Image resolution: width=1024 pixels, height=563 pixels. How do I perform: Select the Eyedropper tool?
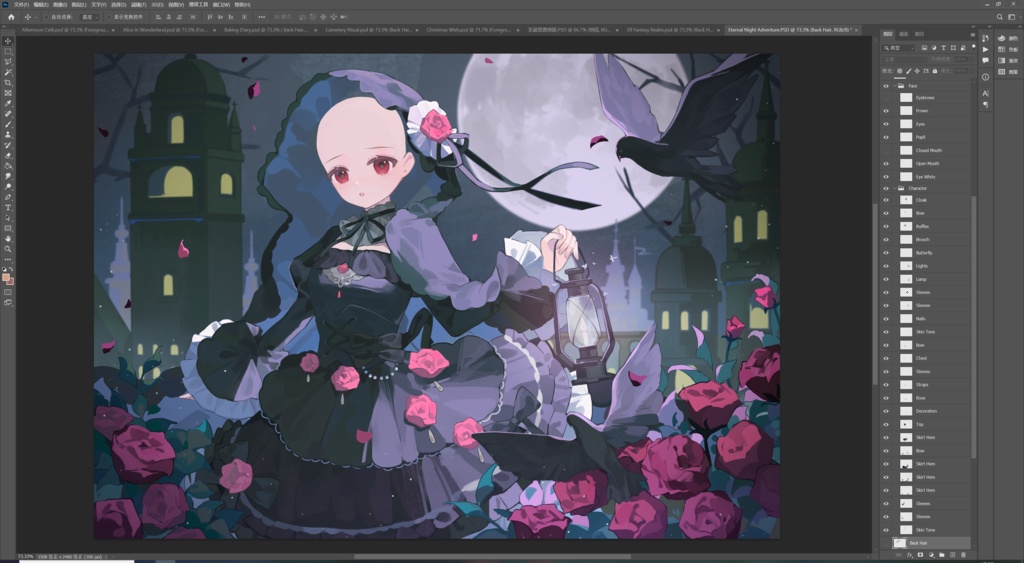pos(8,104)
